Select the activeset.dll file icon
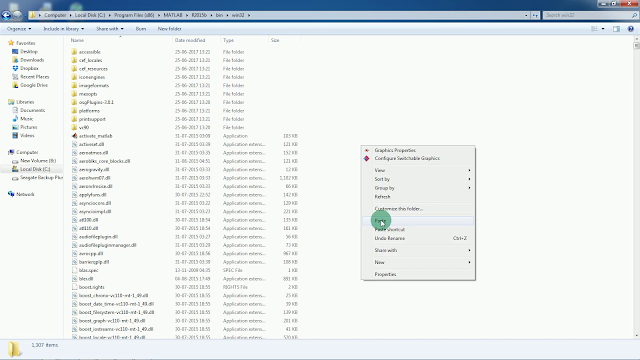Image resolution: width=640 pixels, height=360 pixels. [x=74, y=144]
